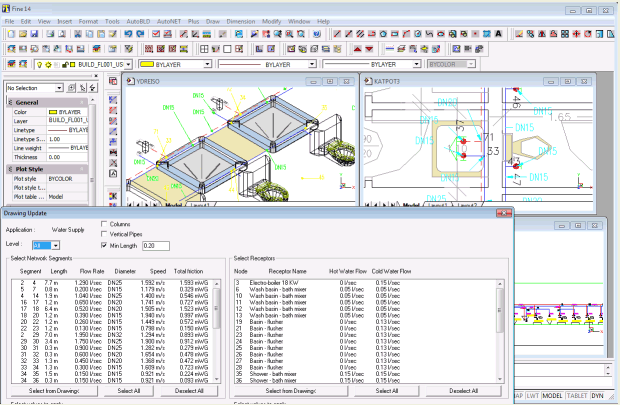
Task: Click Deselect All under Receptors
Action: (x=463, y=389)
